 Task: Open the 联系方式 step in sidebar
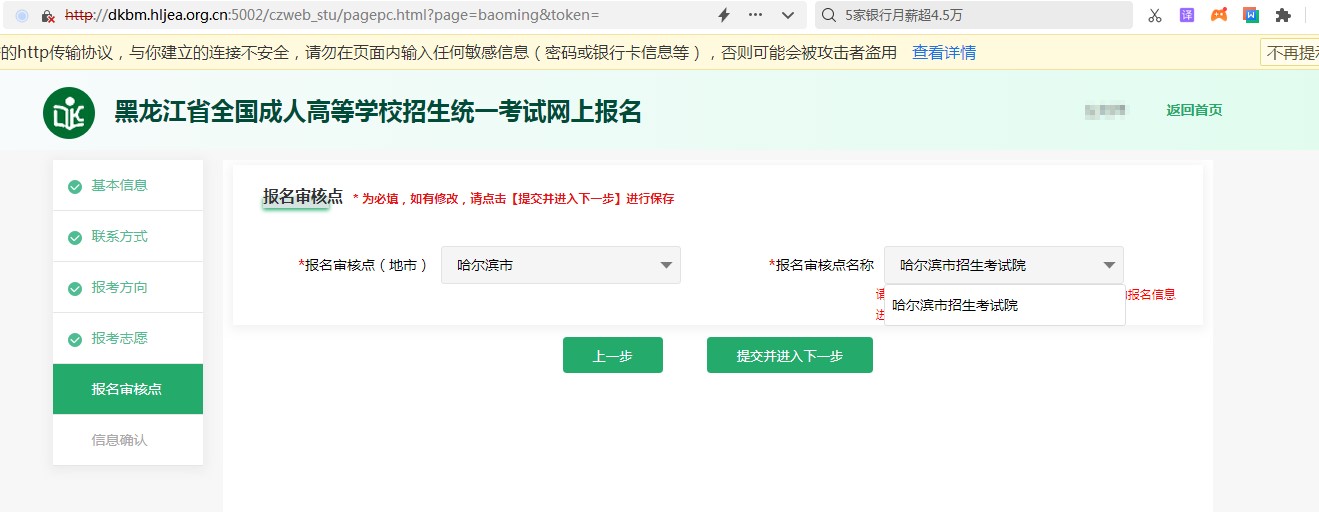point(119,236)
